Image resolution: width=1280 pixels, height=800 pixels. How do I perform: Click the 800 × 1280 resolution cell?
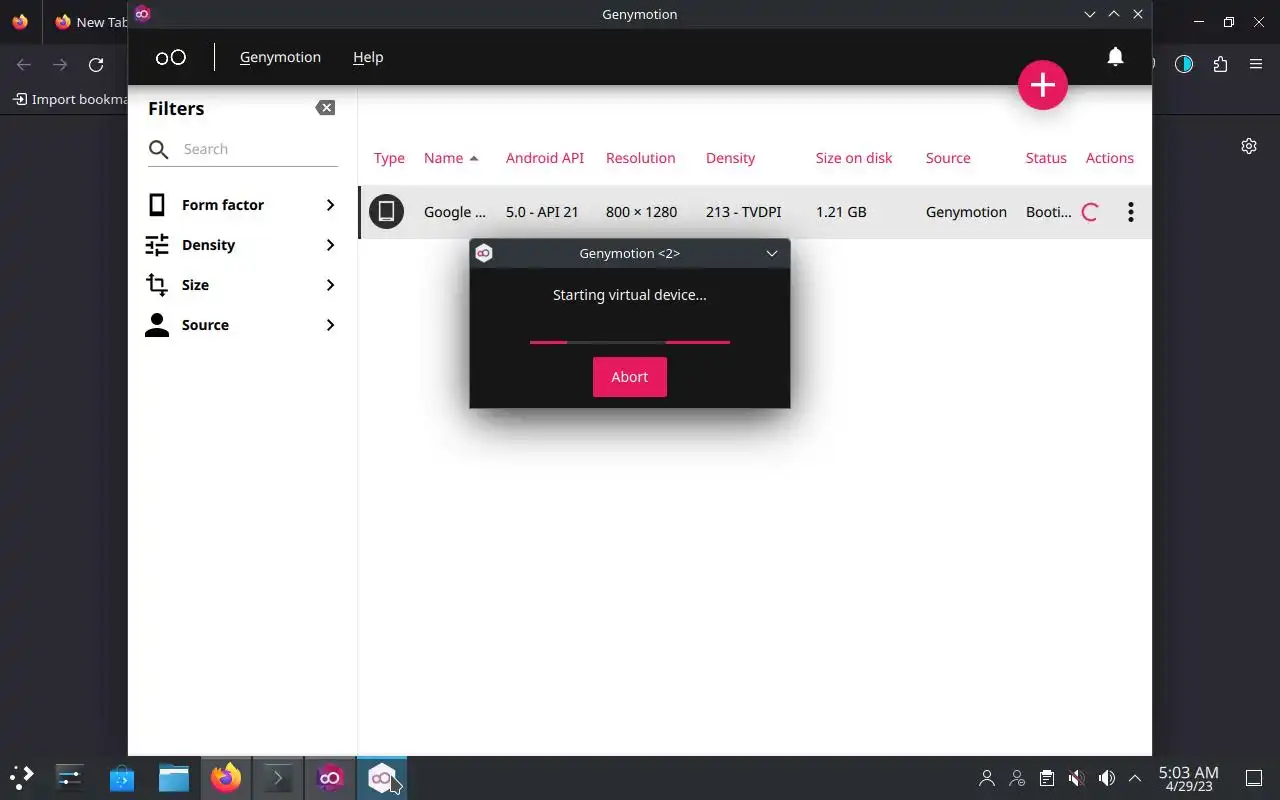[641, 212]
